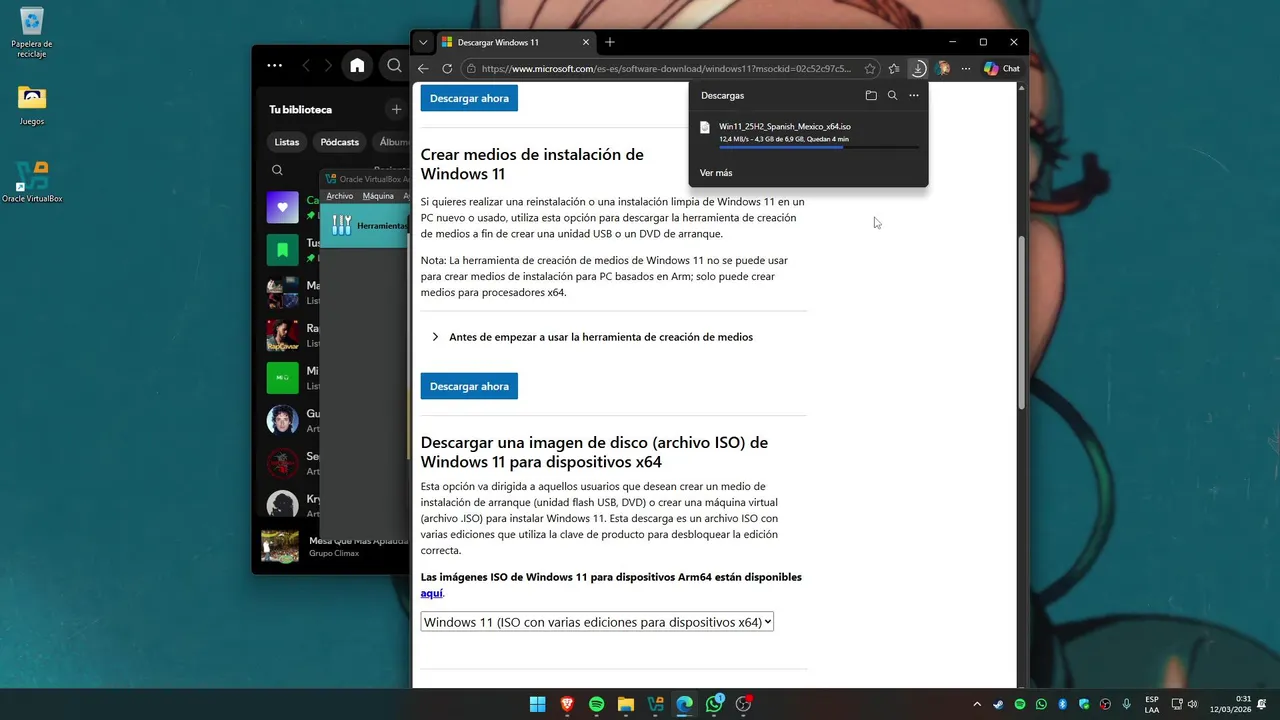1280x720 pixels.
Task: Open File Explorer from taskbar
Action: [x=626, y=704]
